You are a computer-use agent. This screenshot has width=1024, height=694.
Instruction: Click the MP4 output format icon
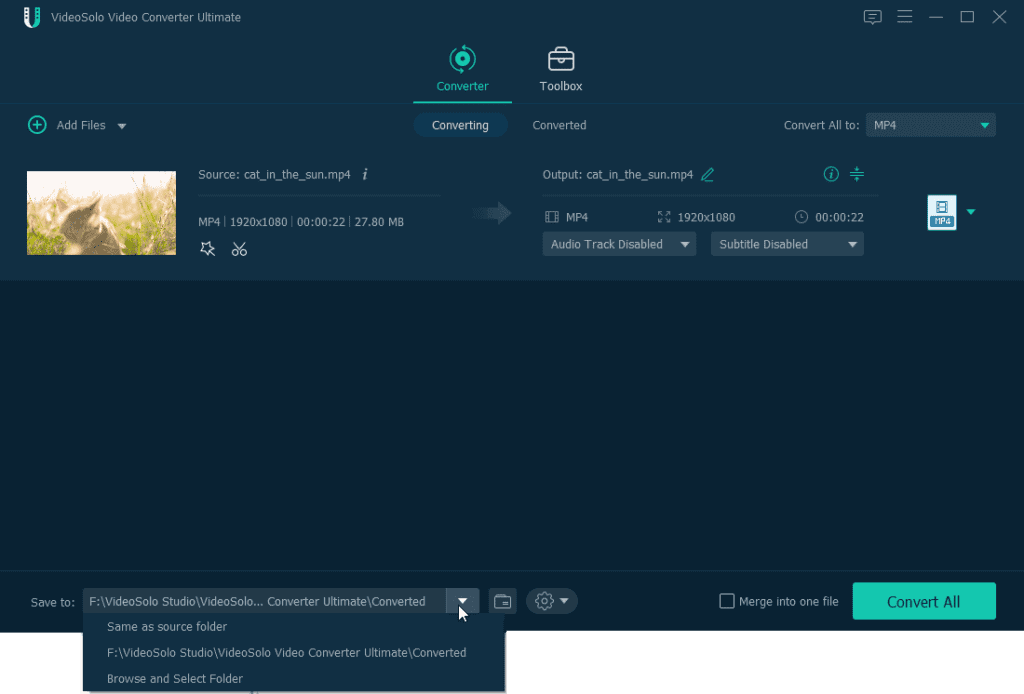[942, 212]
